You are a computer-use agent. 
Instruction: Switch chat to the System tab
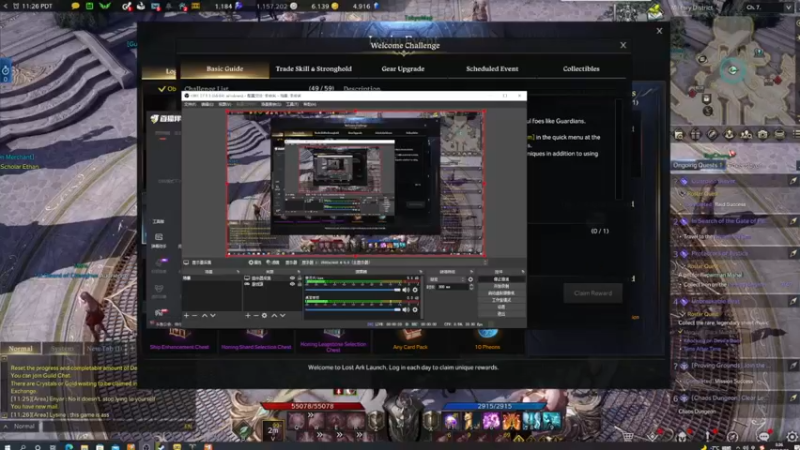[62, 349]
